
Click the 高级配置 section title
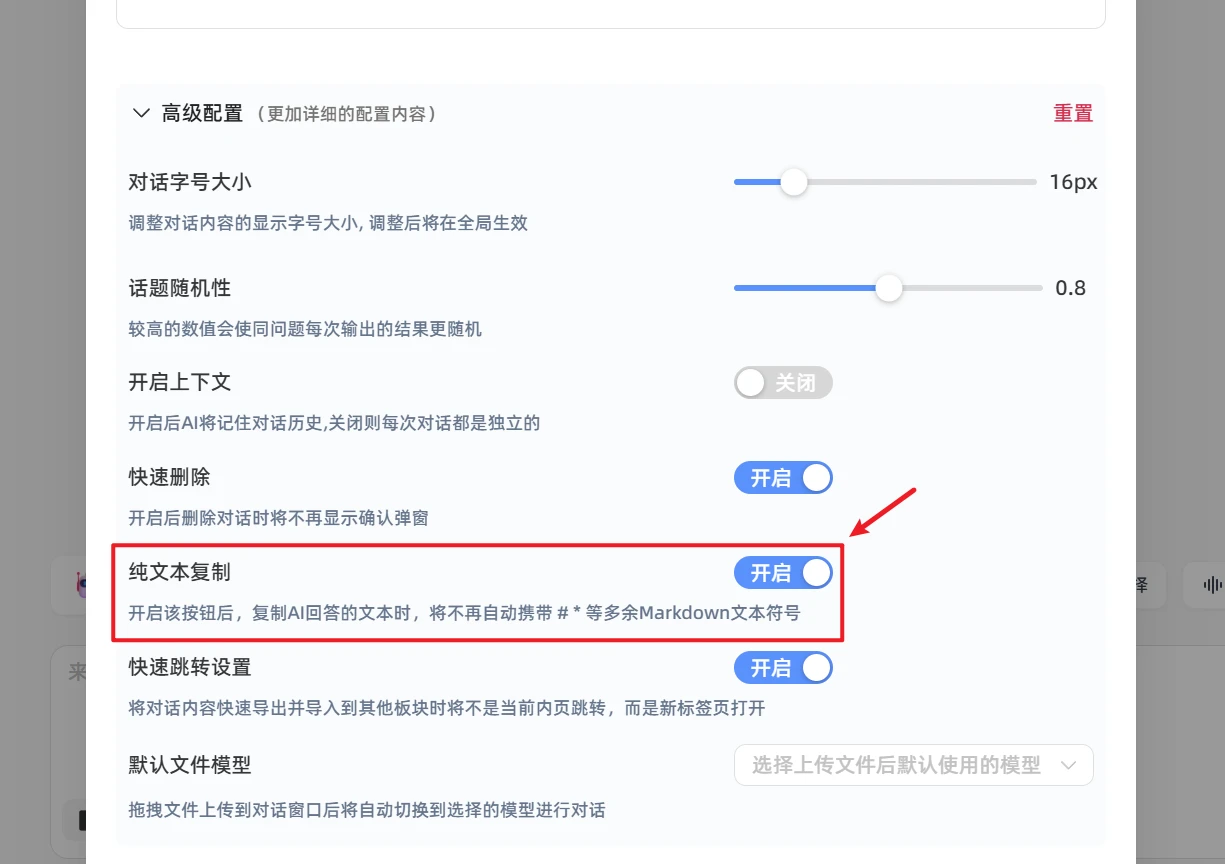pos(202,114)
